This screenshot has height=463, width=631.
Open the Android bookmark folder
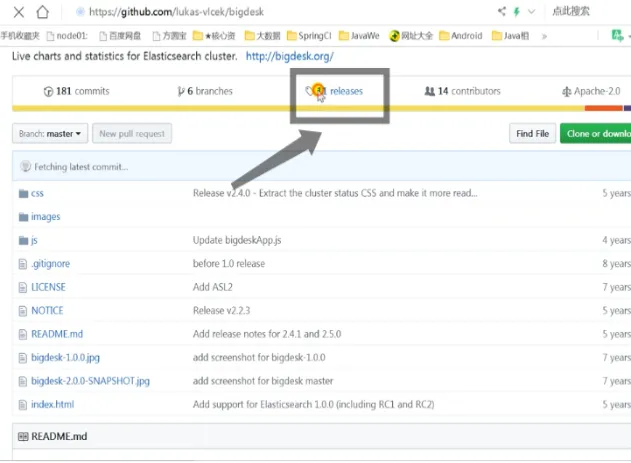[x=461, y=36]
